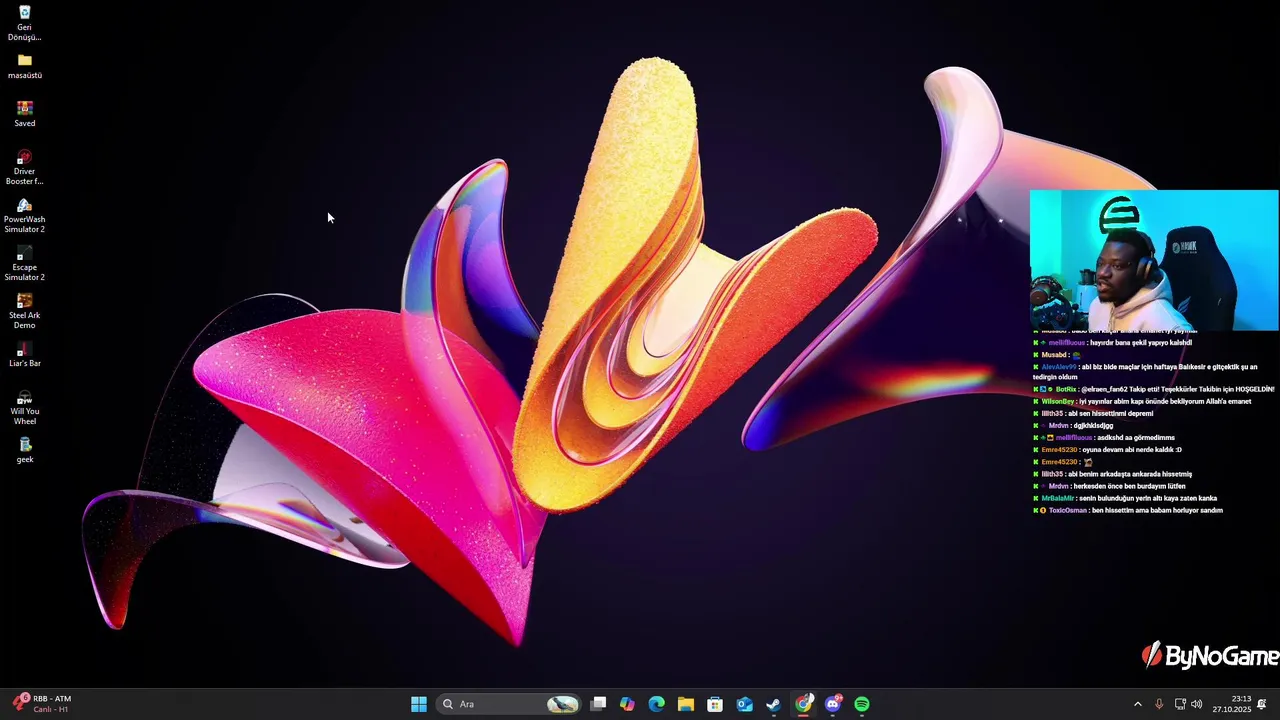Viewport: 1280px width, 720px height.
Task: Open Microsoft Edge from the taskbar
Action: [x=656, y=704]
